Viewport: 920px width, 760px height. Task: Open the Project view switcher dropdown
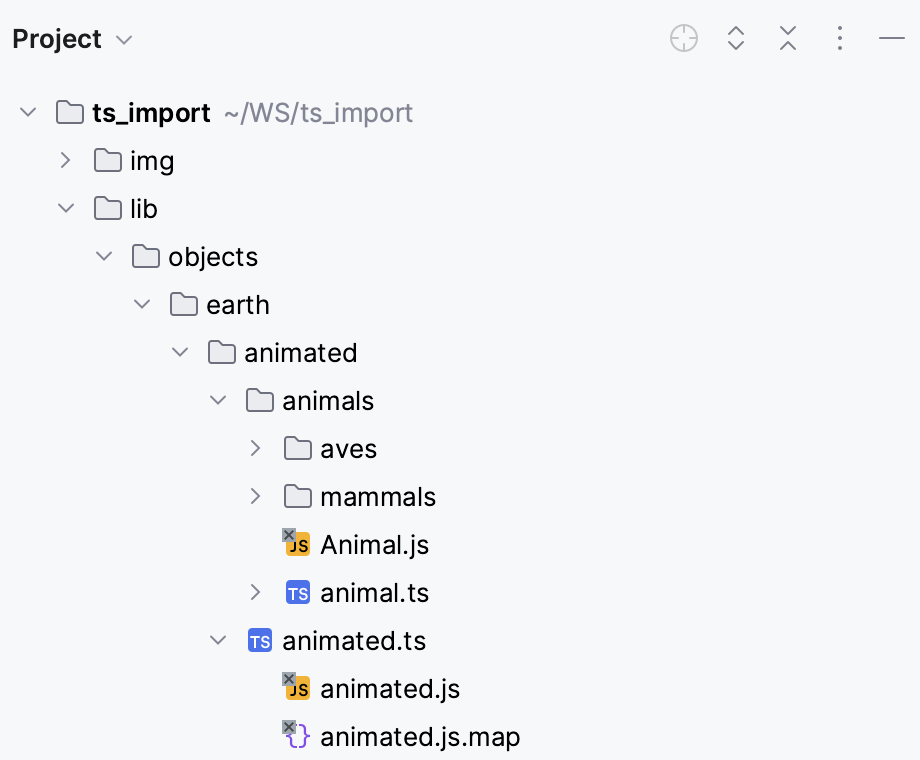[x=122, y=40]
